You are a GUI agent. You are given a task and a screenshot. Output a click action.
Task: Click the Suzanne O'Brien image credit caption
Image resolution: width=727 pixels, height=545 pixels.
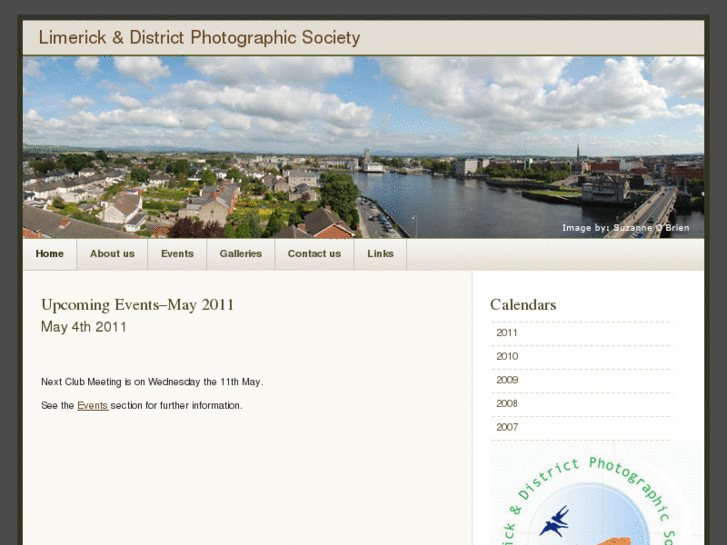pyautogui.click(x=625, y=228)
